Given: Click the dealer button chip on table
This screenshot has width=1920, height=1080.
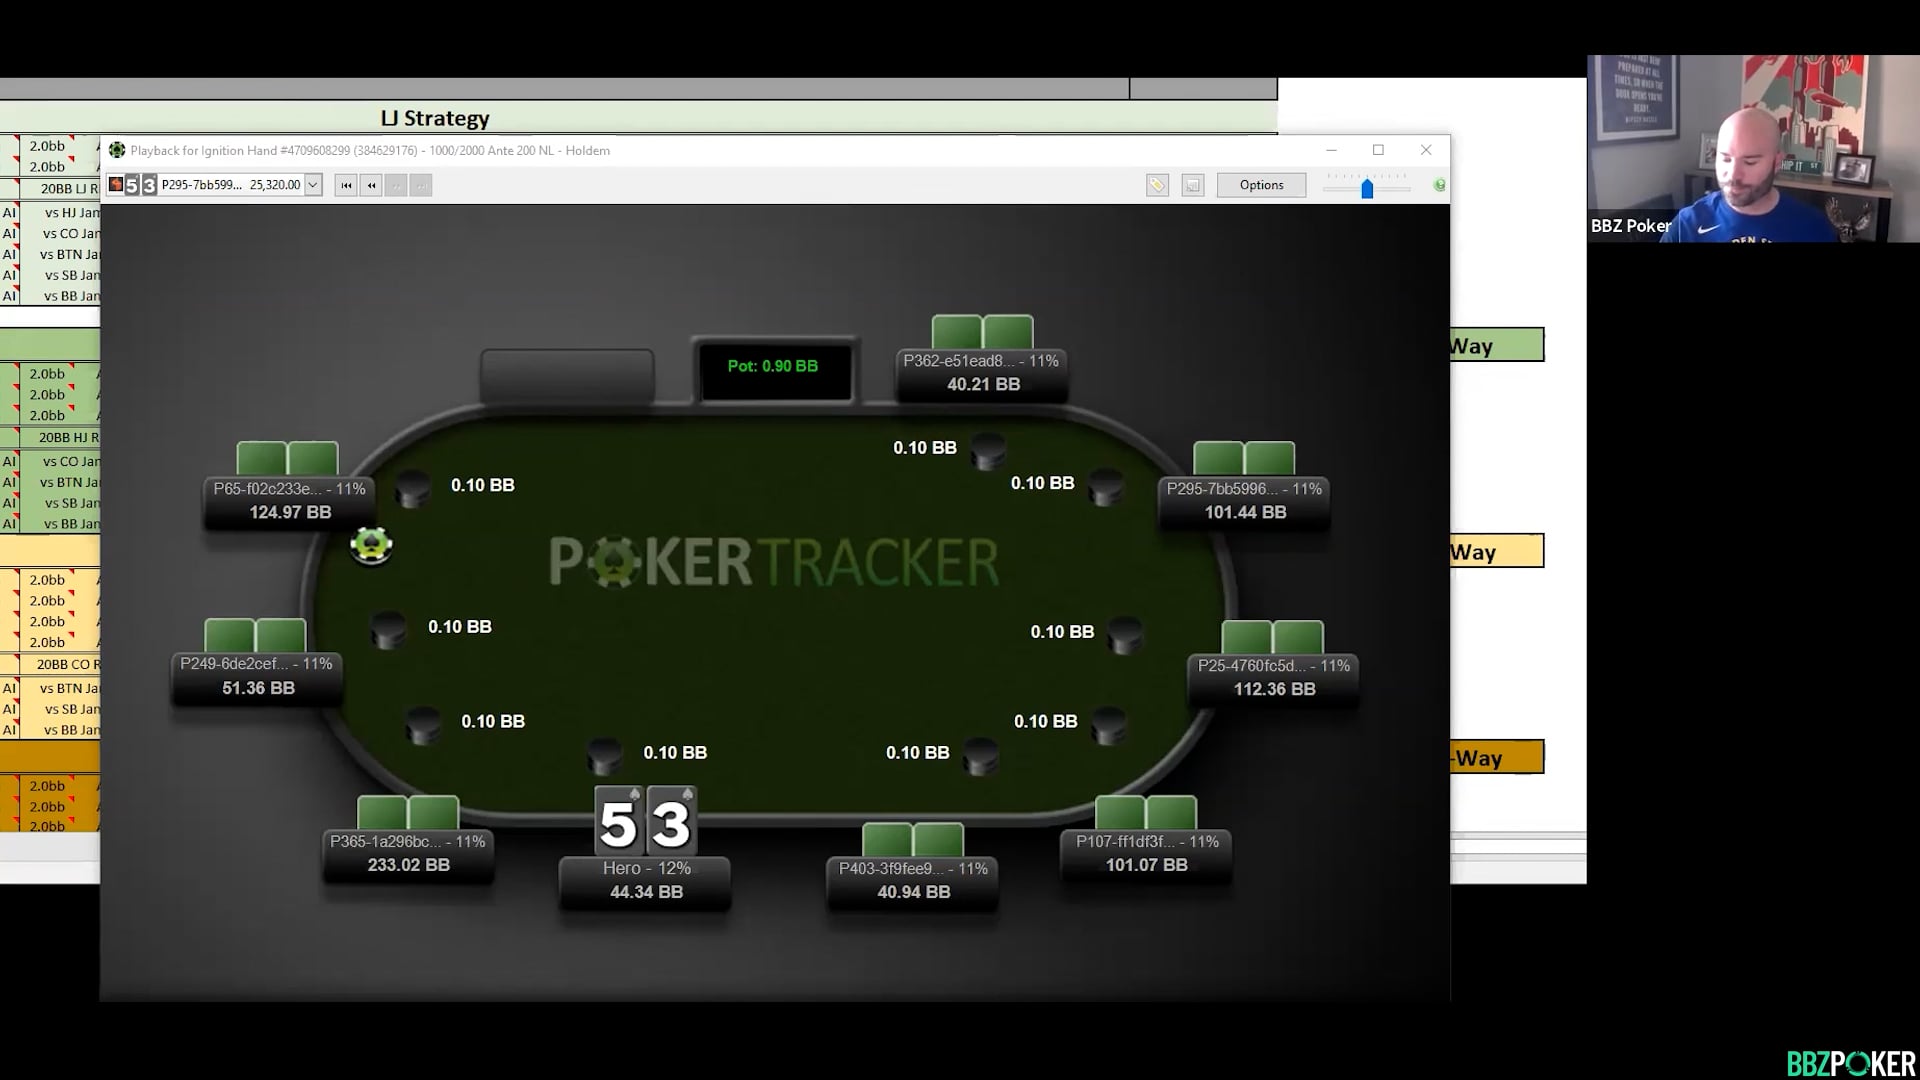Looking at the screenshot, I should tap(371, 545).
